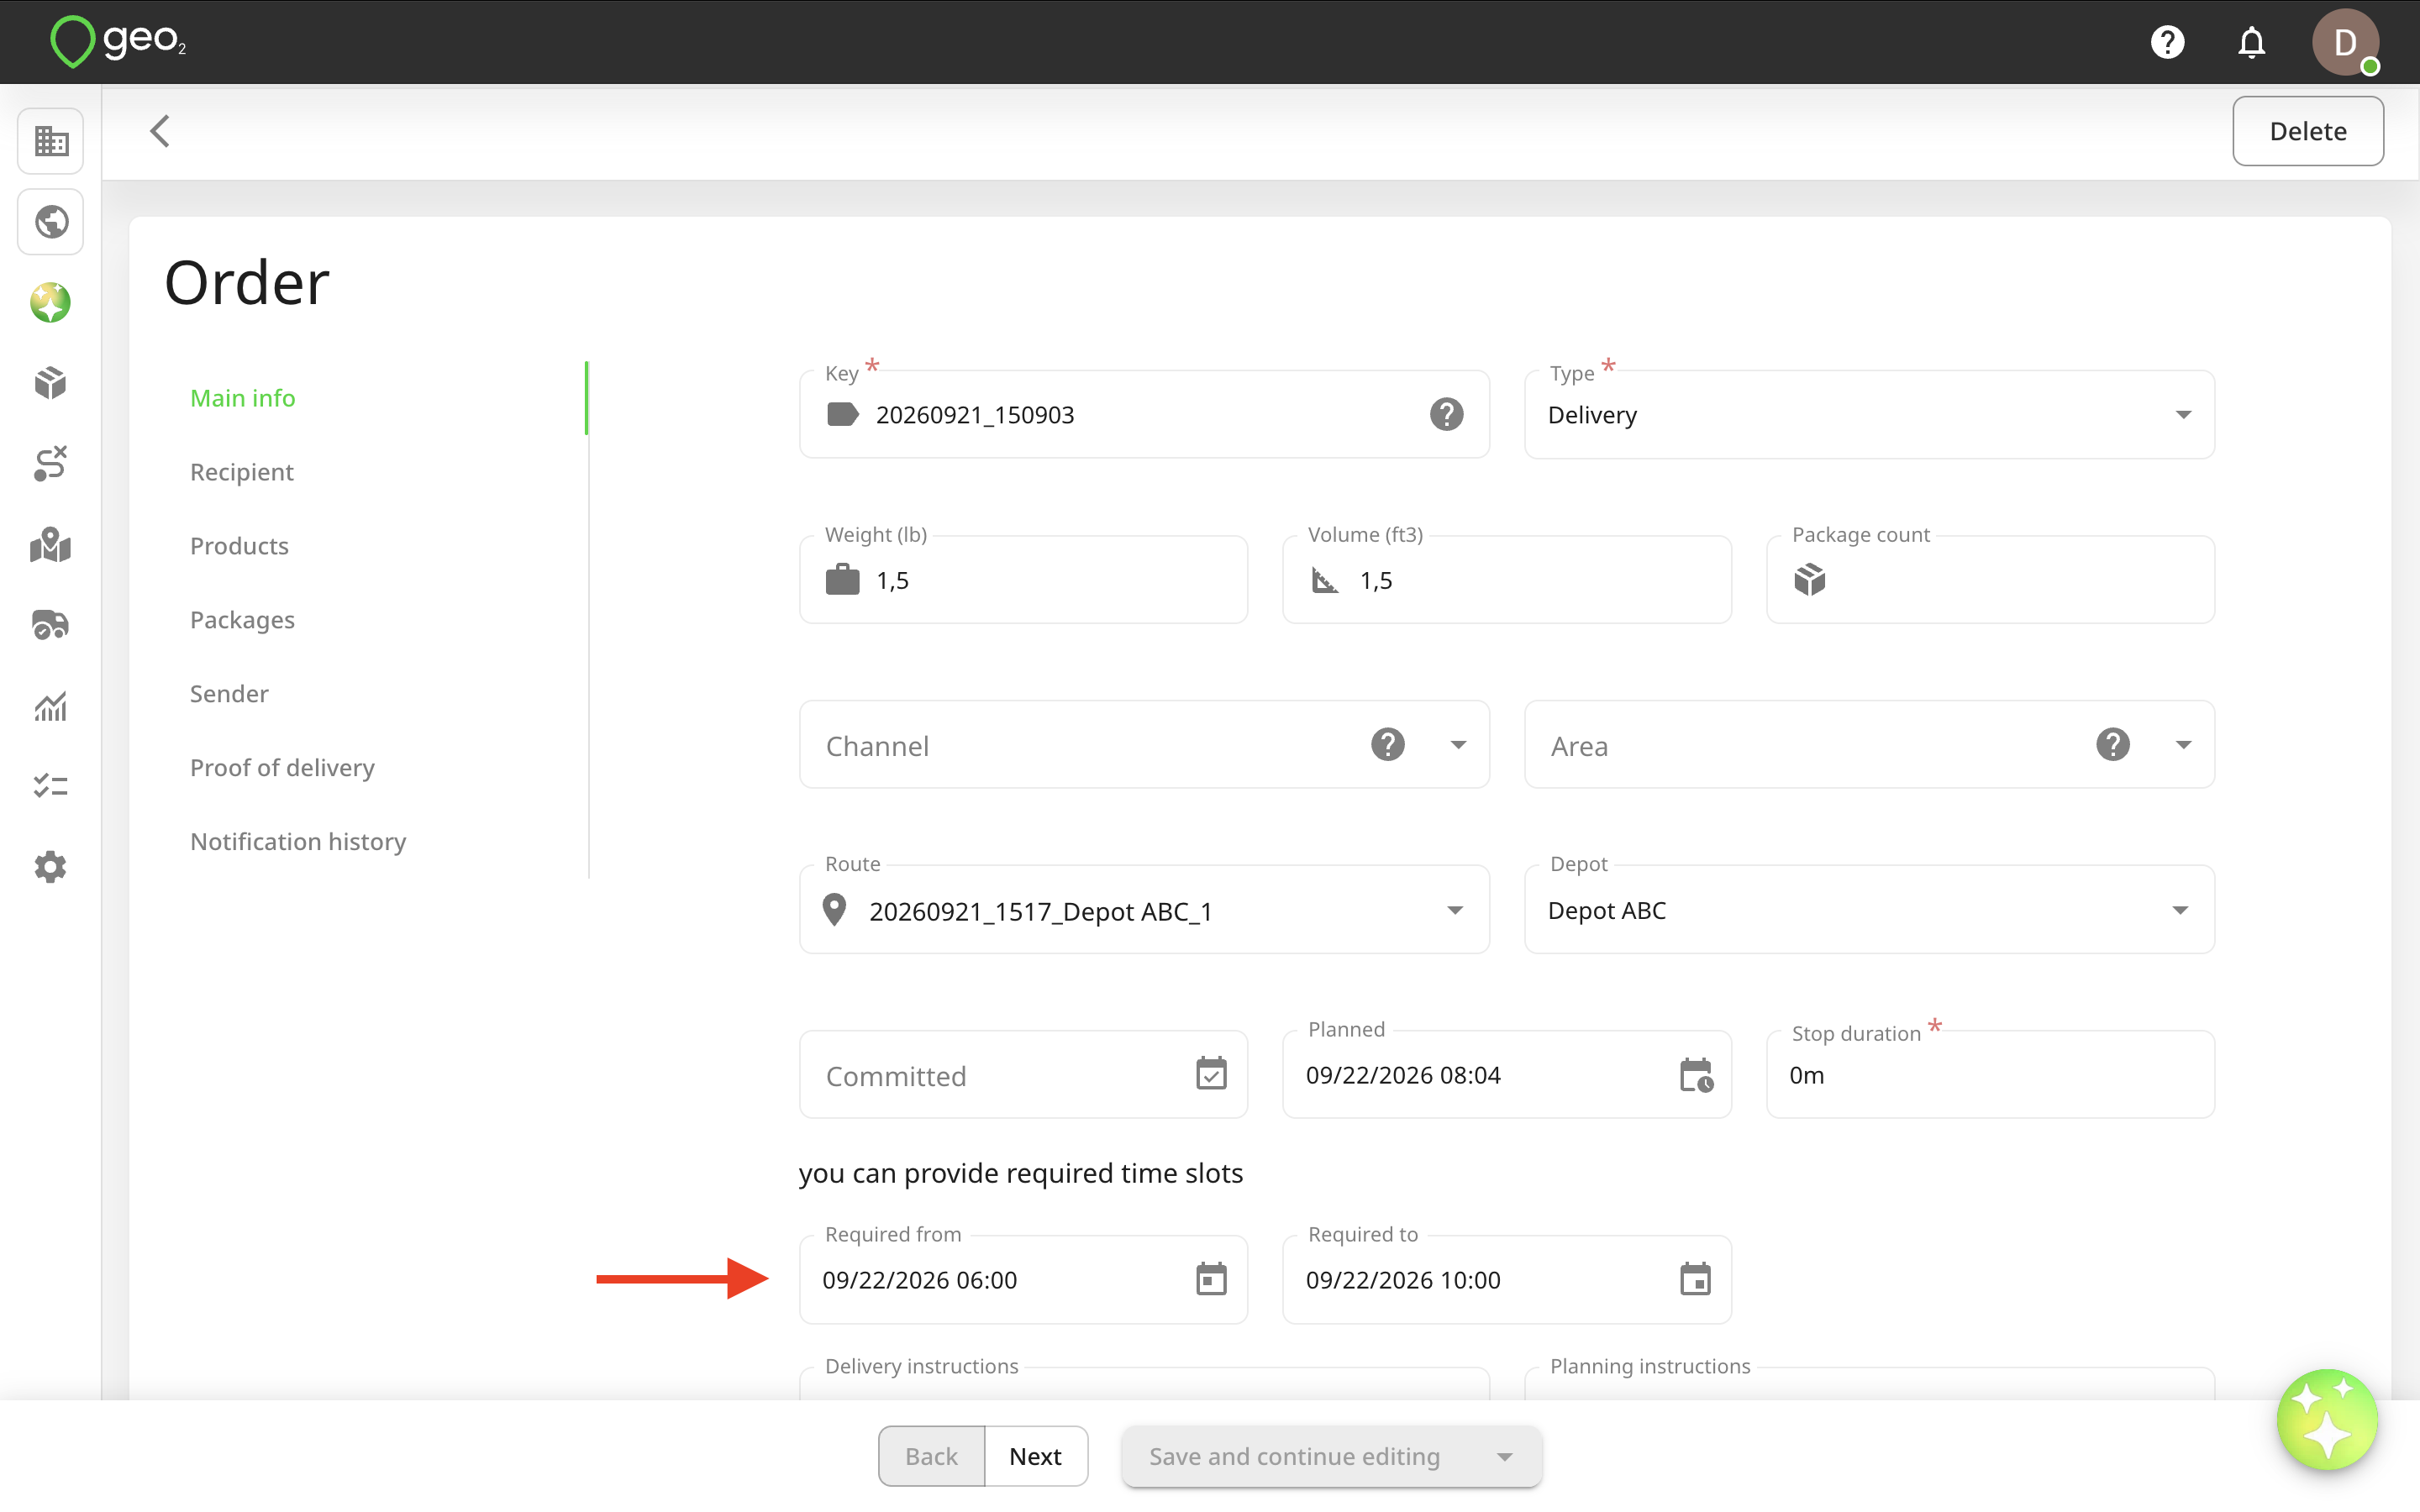Open the company building sidebar icon
This screenshot has width=2420, height=1512.
(x=51, y=141)
